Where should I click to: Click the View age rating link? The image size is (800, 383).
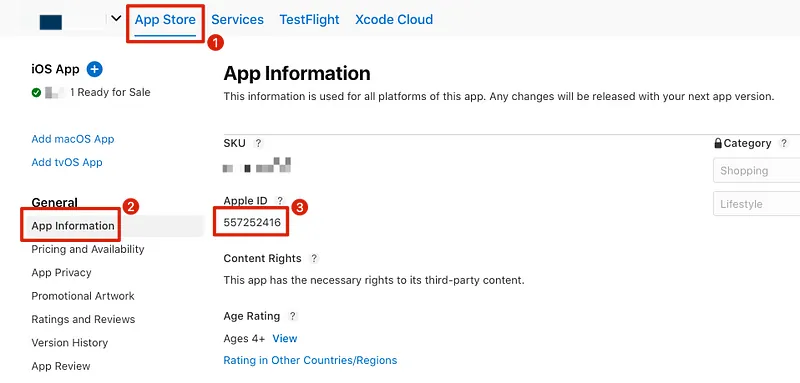coord(285,339)
